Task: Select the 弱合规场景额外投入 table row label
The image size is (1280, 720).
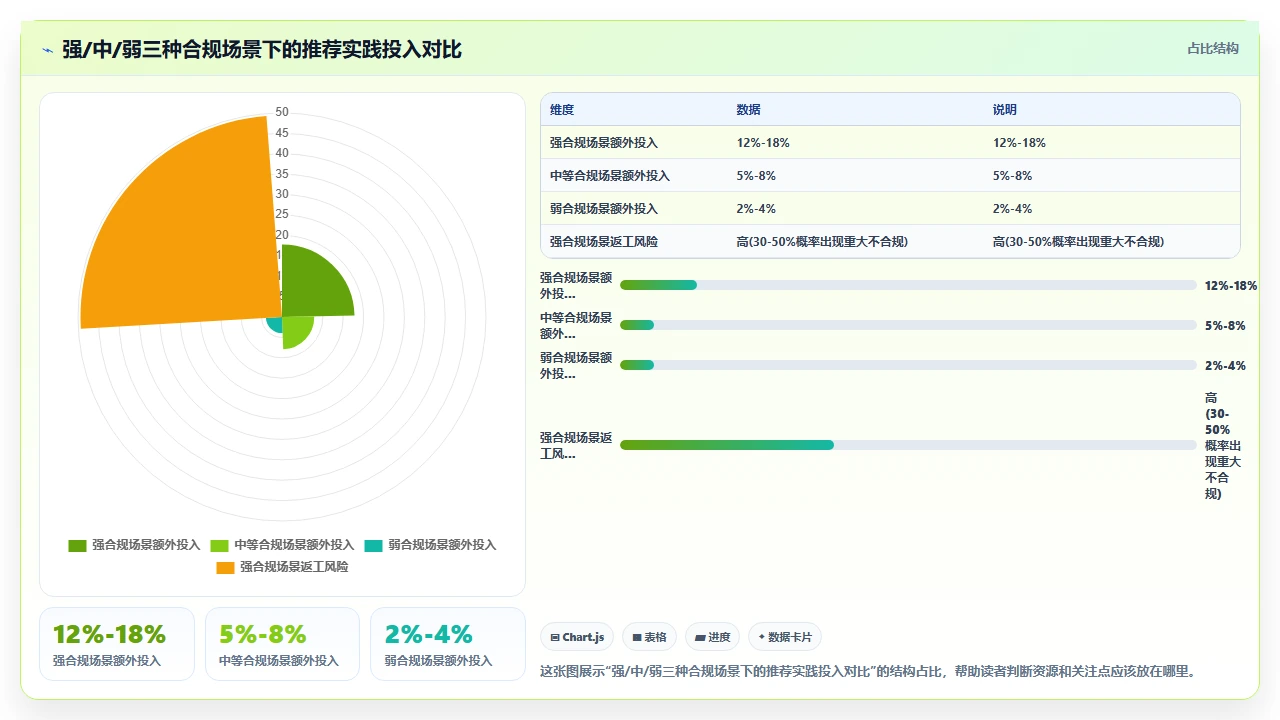Action: pyautogui.click(x=604, y=209)
